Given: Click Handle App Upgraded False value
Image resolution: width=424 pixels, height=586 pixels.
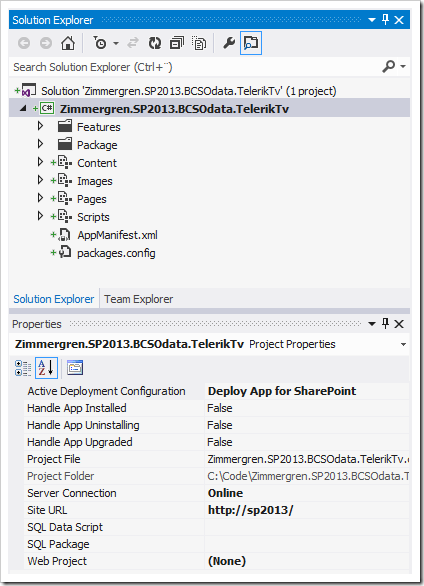Looking at the screenshot, I should pos(220,442).
